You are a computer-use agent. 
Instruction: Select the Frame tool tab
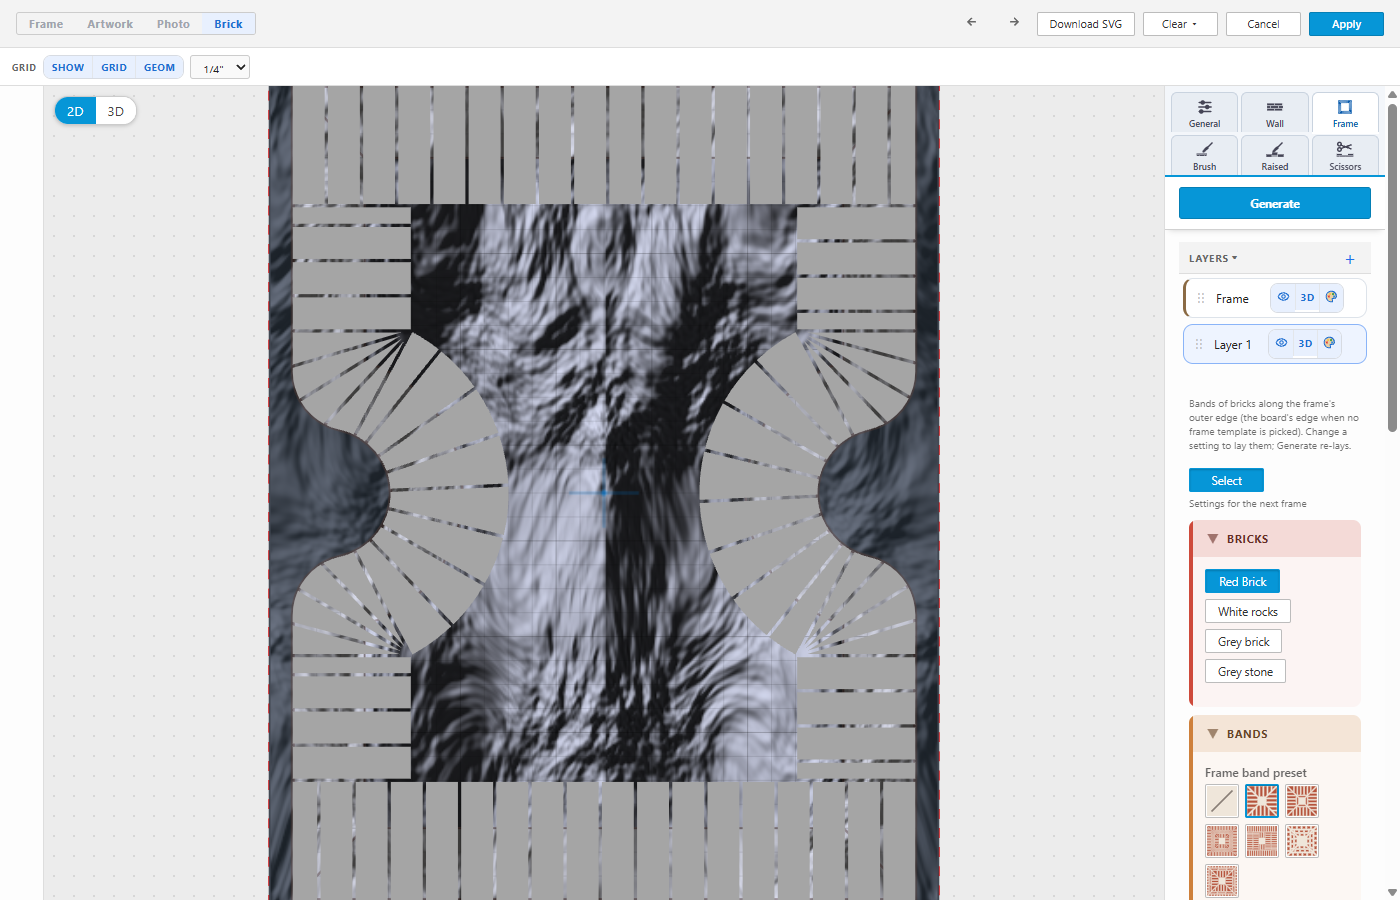(x=1345, y=113)
